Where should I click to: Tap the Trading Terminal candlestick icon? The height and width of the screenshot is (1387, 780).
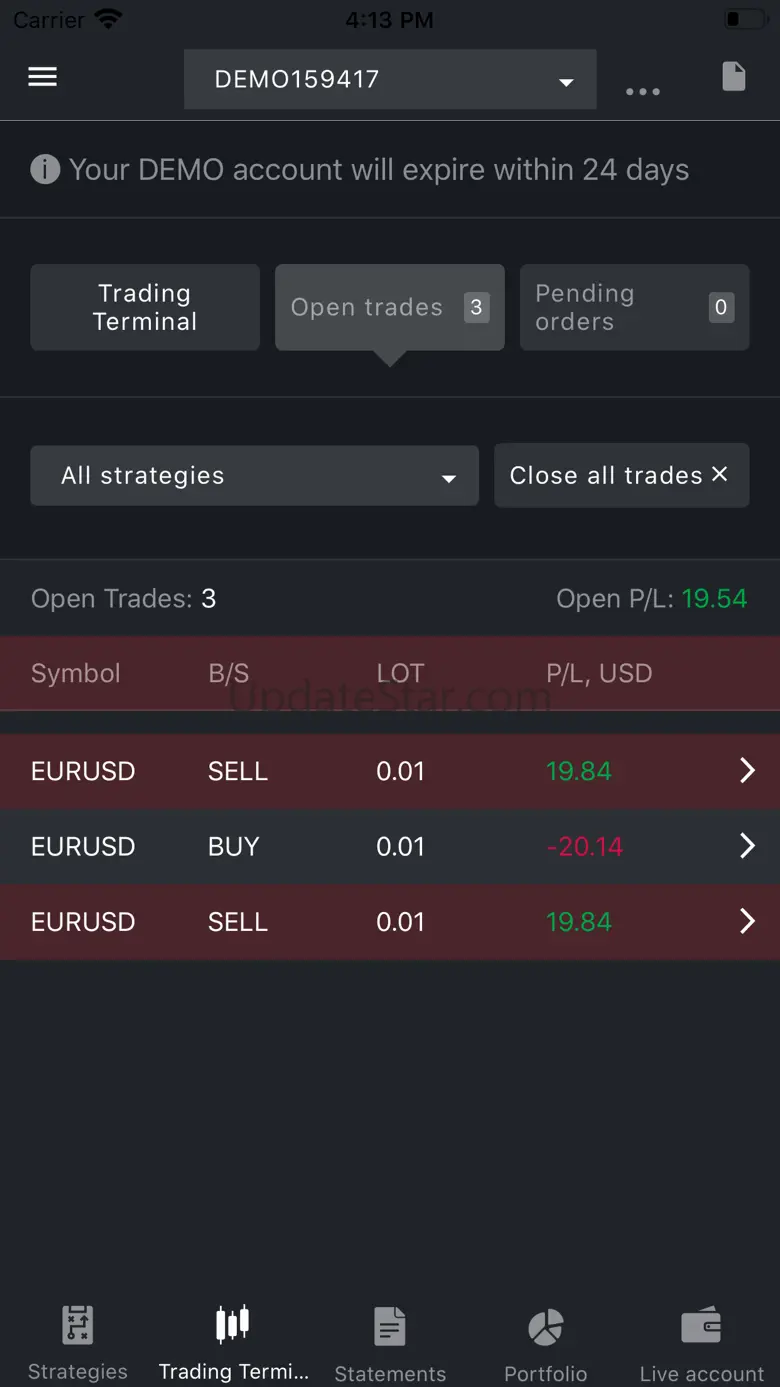pyautogui.click(x=233, y=1325)
